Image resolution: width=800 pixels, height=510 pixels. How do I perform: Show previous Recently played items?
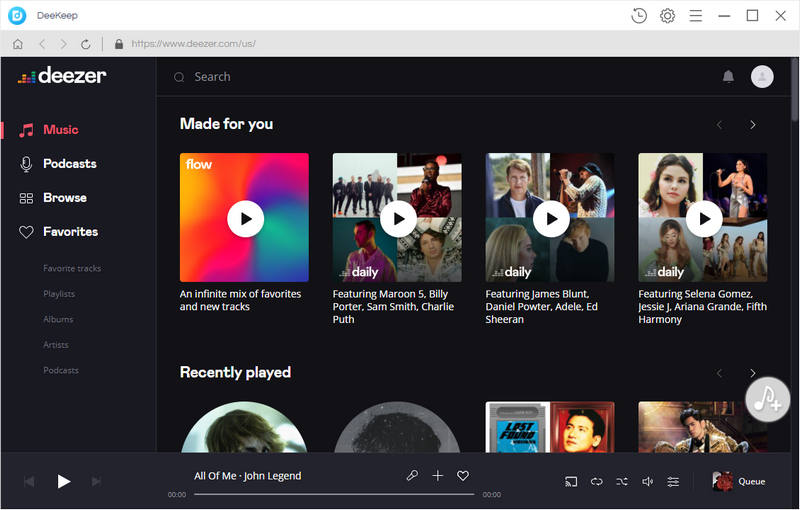tap(719, 373)
